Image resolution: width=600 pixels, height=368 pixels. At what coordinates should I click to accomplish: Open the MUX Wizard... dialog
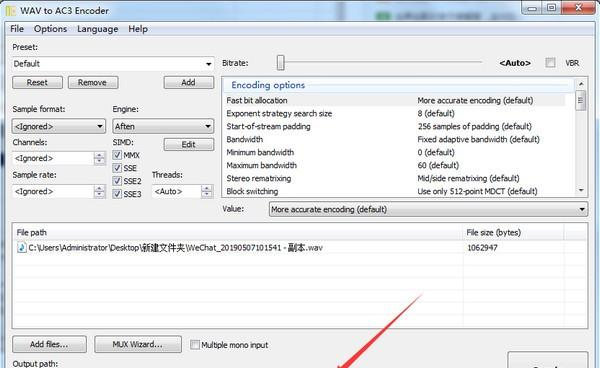click(x=138, y=344)
